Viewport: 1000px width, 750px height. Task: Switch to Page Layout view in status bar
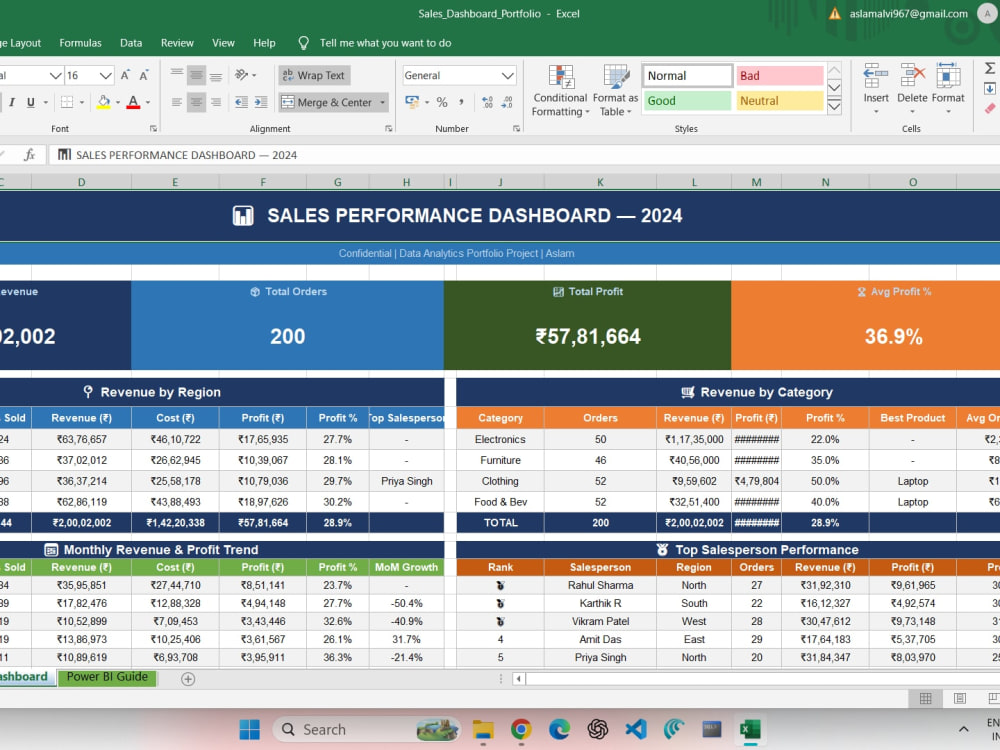[x=959, y=698]
